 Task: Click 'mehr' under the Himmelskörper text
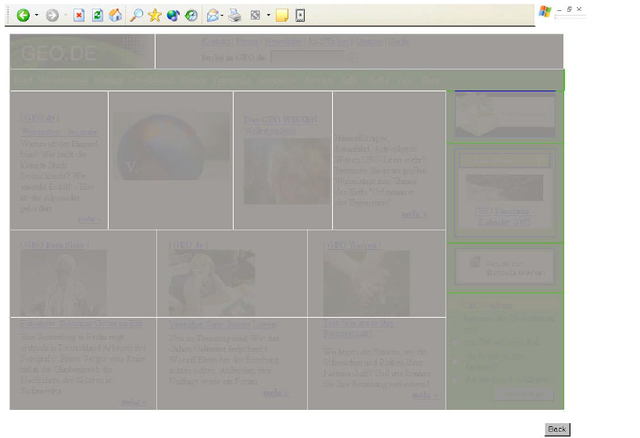[x=413, y=214]
